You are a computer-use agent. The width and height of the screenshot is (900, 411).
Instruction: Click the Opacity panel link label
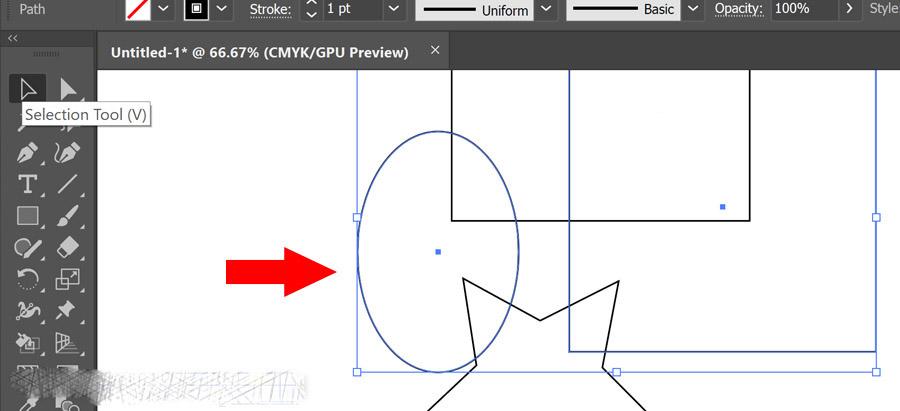tap(738, 9)
